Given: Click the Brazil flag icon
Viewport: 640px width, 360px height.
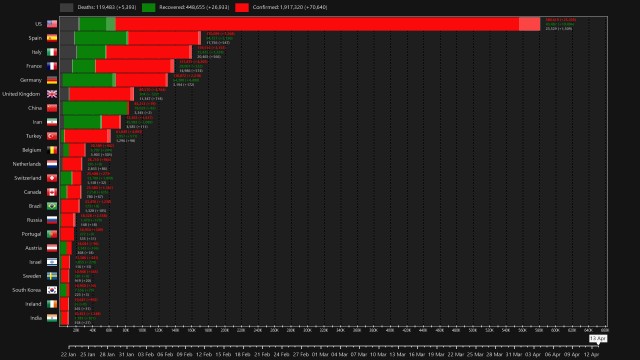Looking at the screenshot, I should tap(52, 206).
